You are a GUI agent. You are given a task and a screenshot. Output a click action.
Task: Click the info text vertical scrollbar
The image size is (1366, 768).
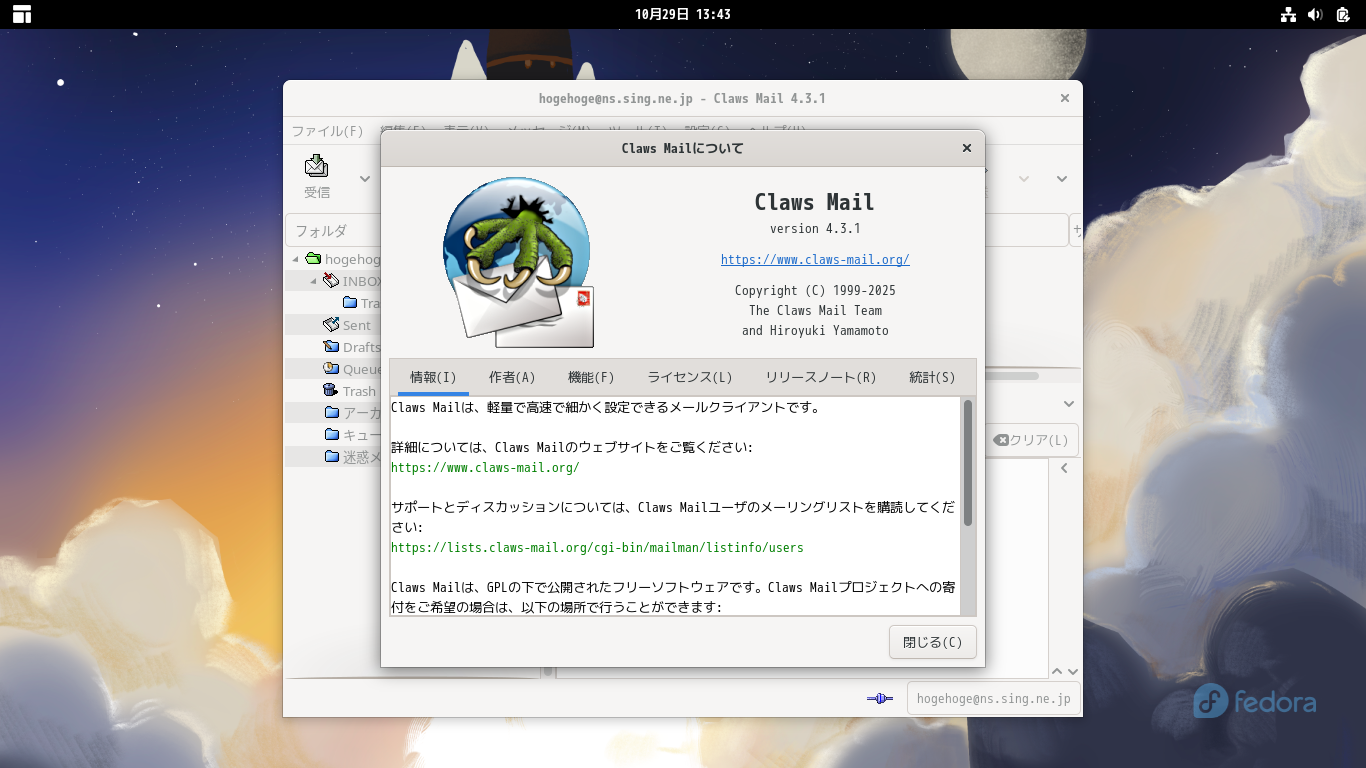point(968,463)
